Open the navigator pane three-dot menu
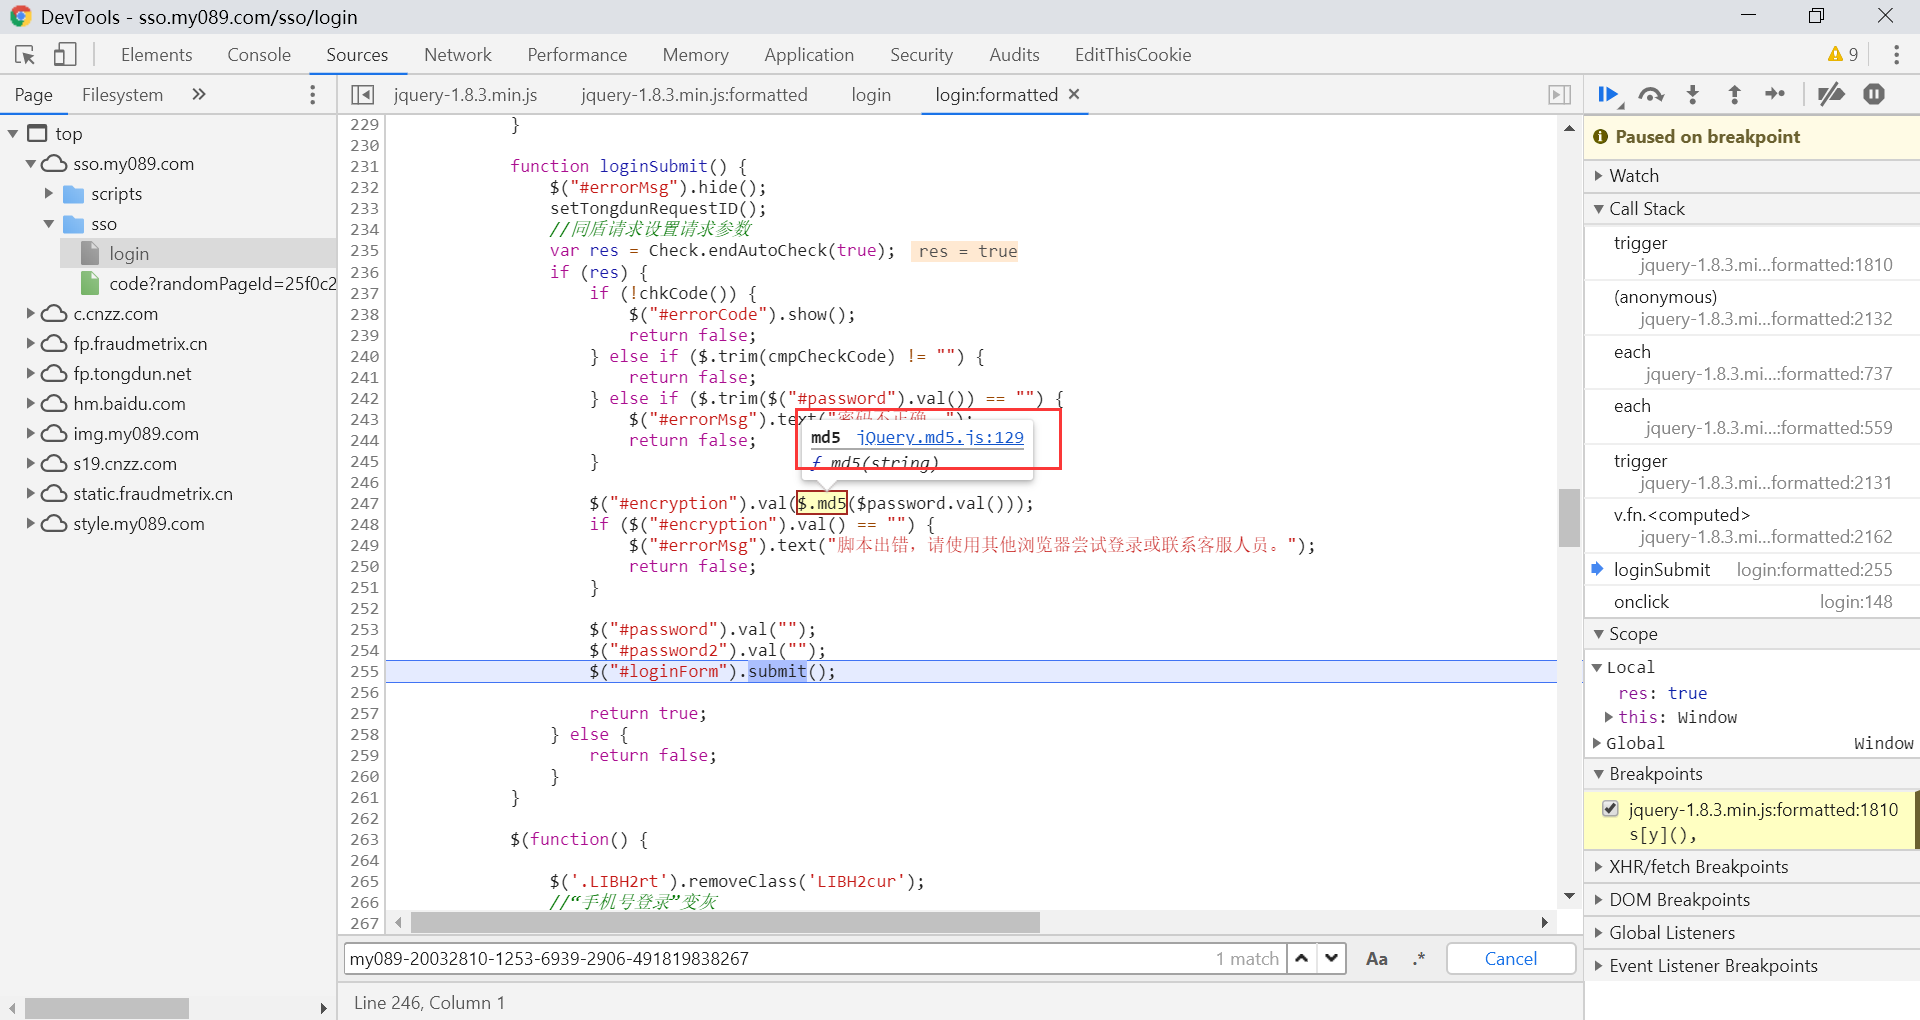This screenshot has height=1020, width=1920. [x=313, y=94]
